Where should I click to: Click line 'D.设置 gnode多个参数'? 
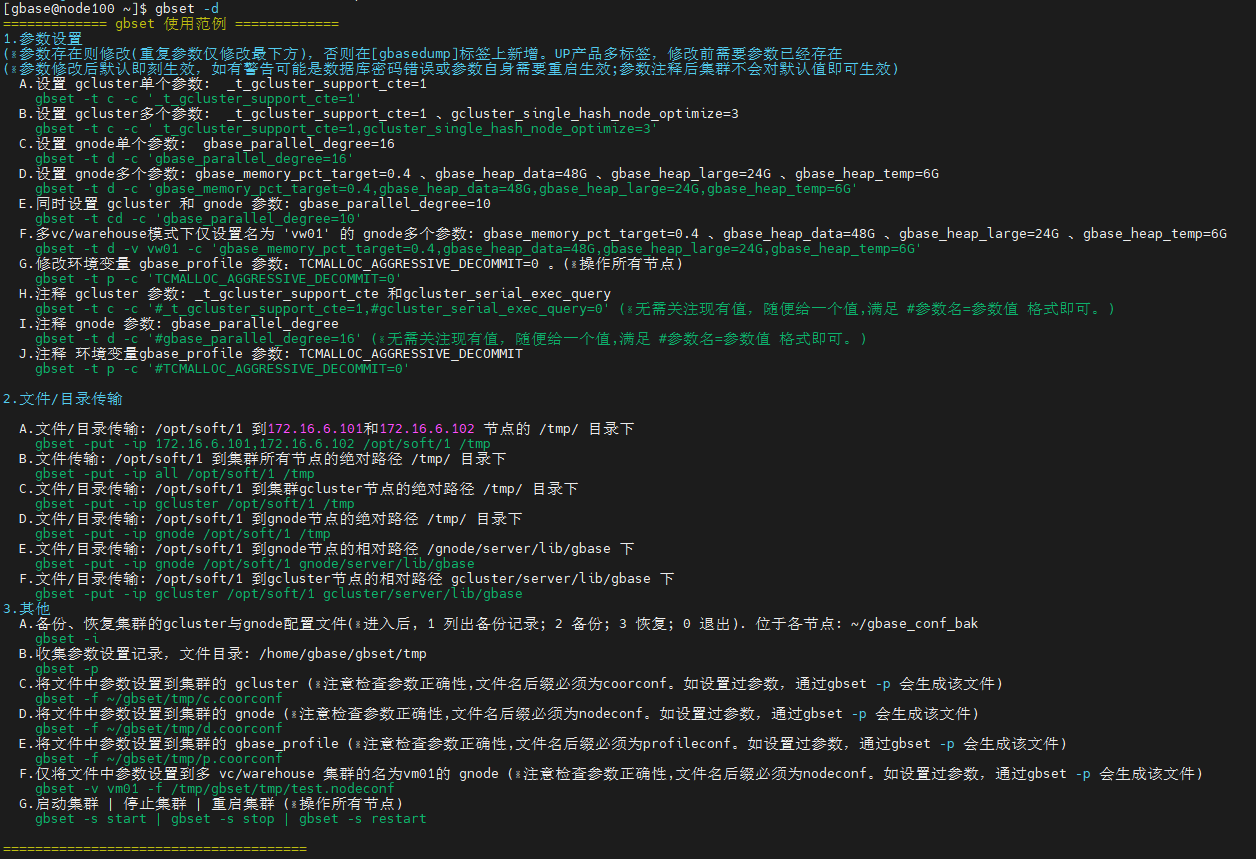click(479, 173)
